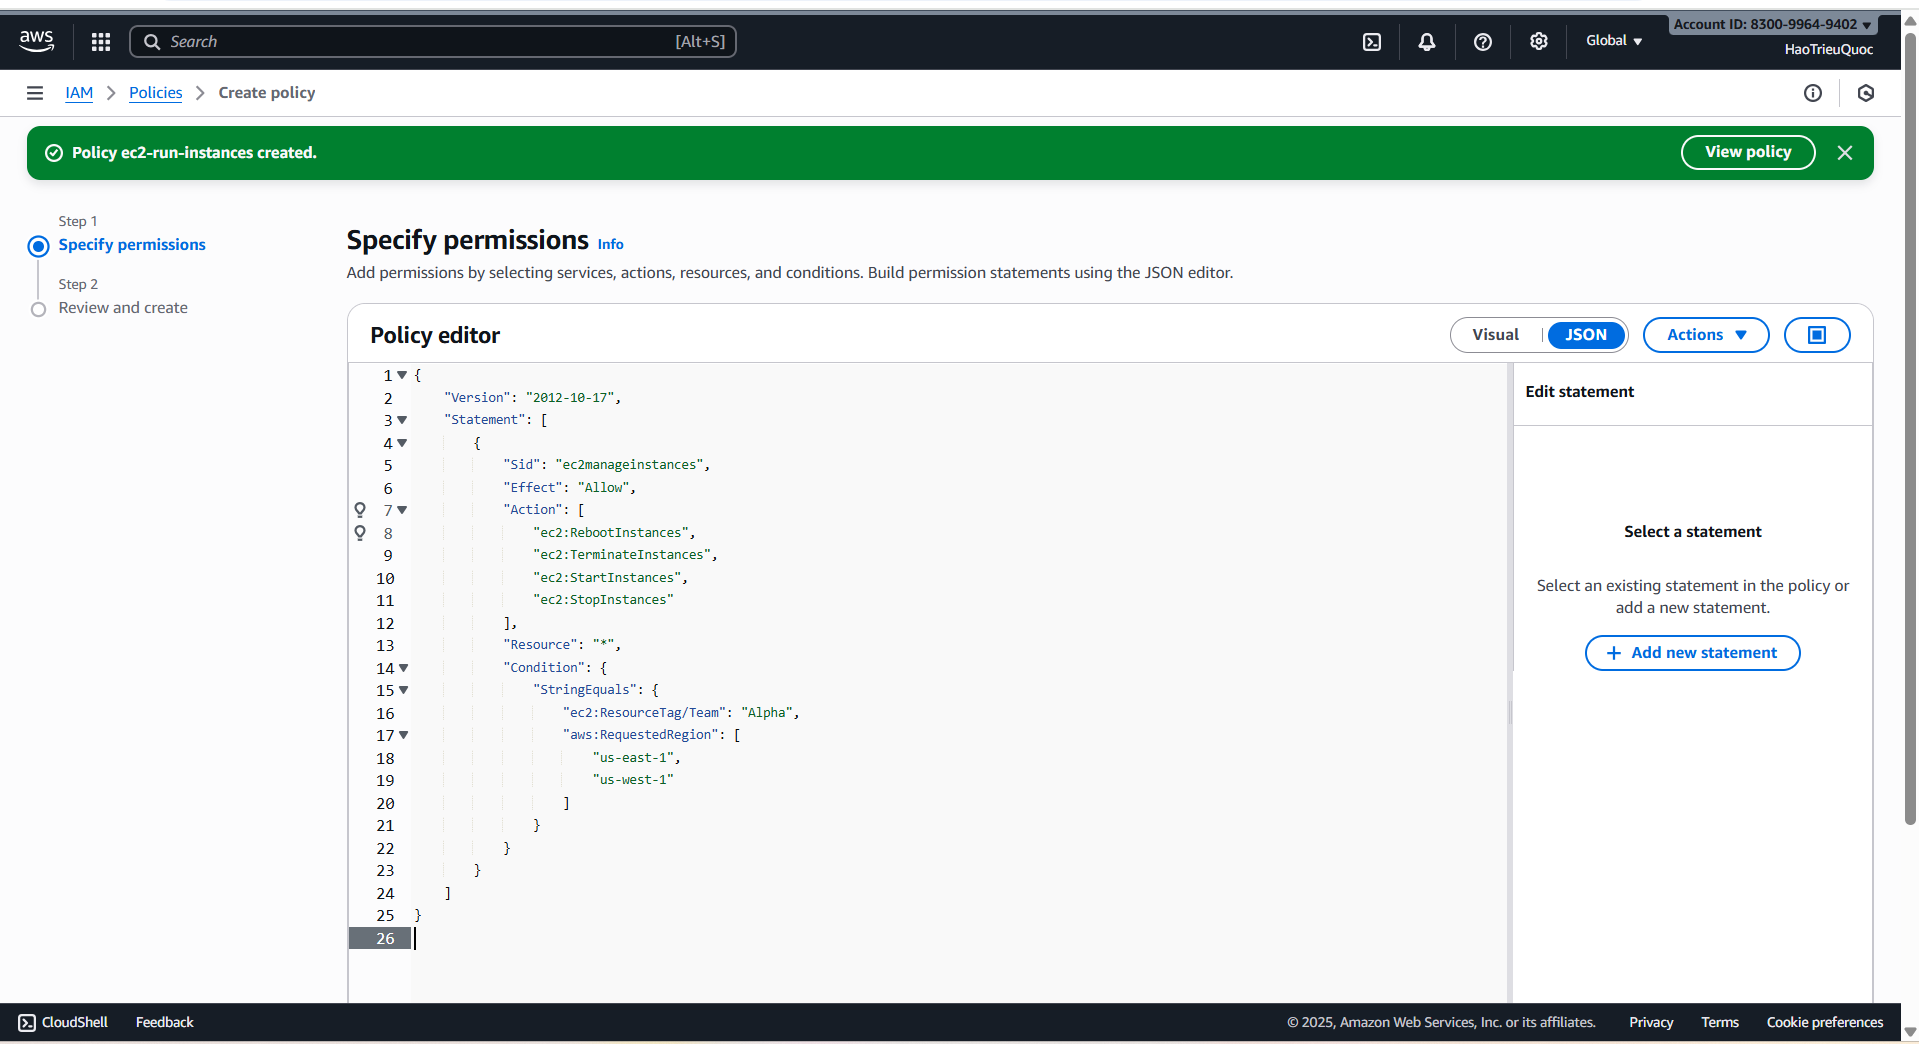Collapse the Condition block on line 14
The width and height of the screenshot is (1919, 1044).
[x=403, y=668]
